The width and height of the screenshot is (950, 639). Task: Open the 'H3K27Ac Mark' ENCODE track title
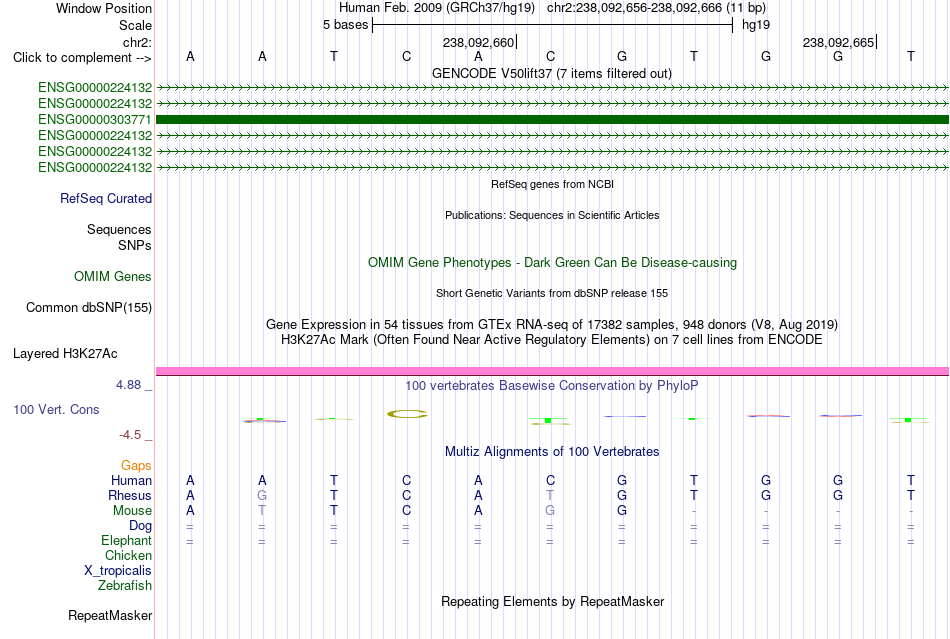552,340
